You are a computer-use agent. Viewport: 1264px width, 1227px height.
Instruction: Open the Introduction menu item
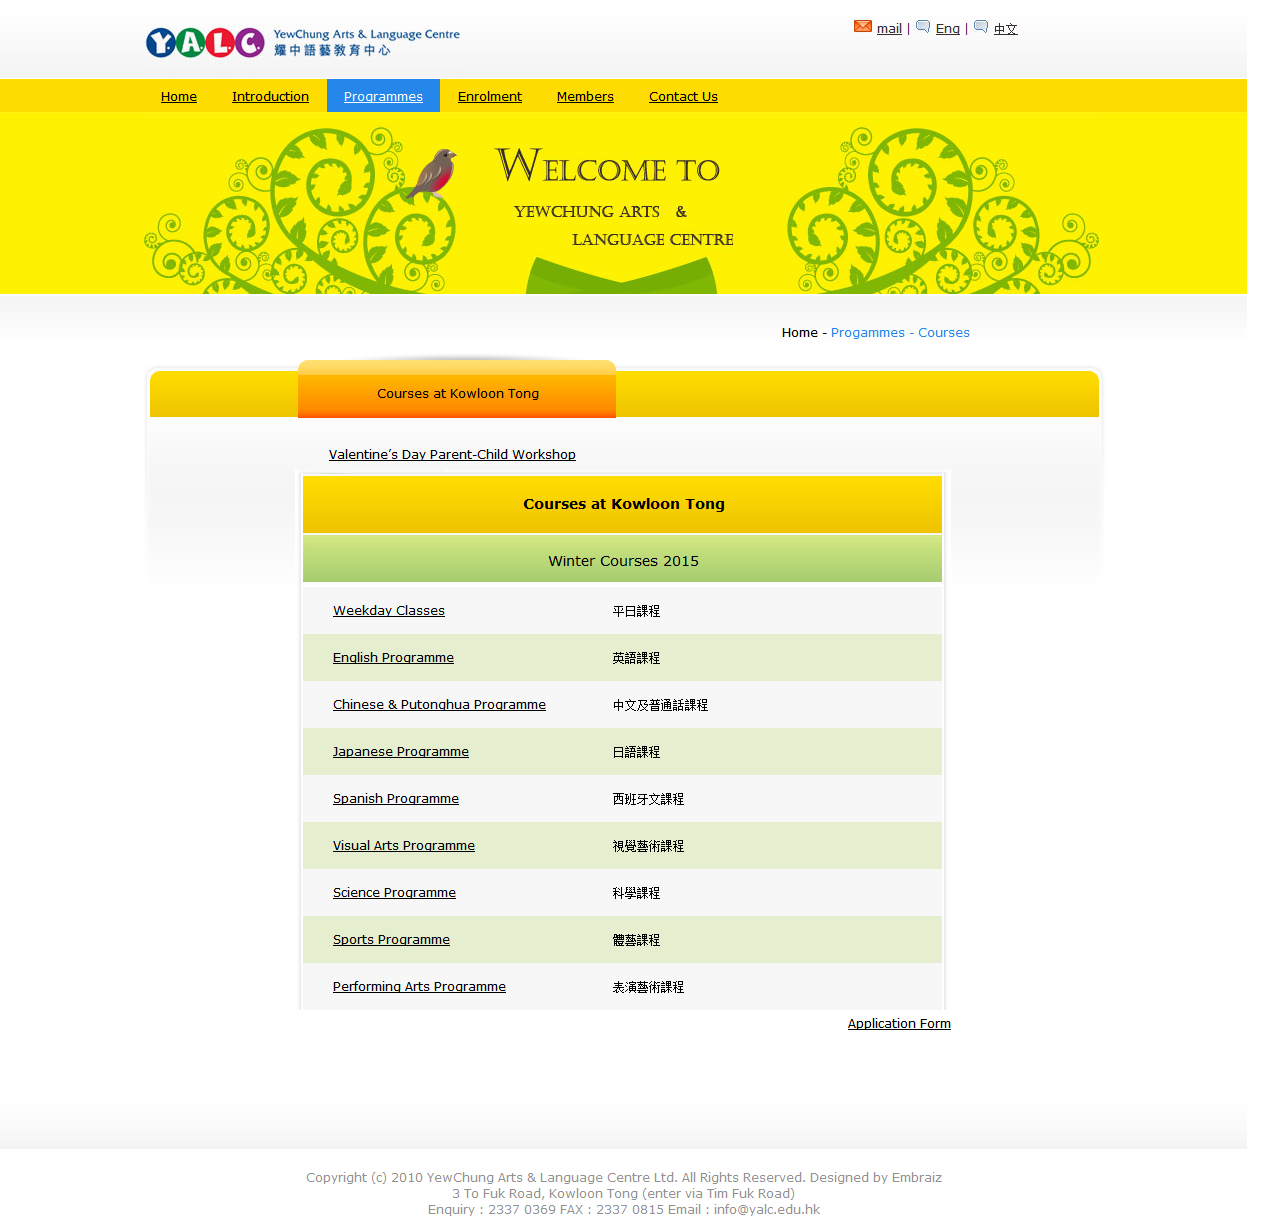(x=270, y=97)
